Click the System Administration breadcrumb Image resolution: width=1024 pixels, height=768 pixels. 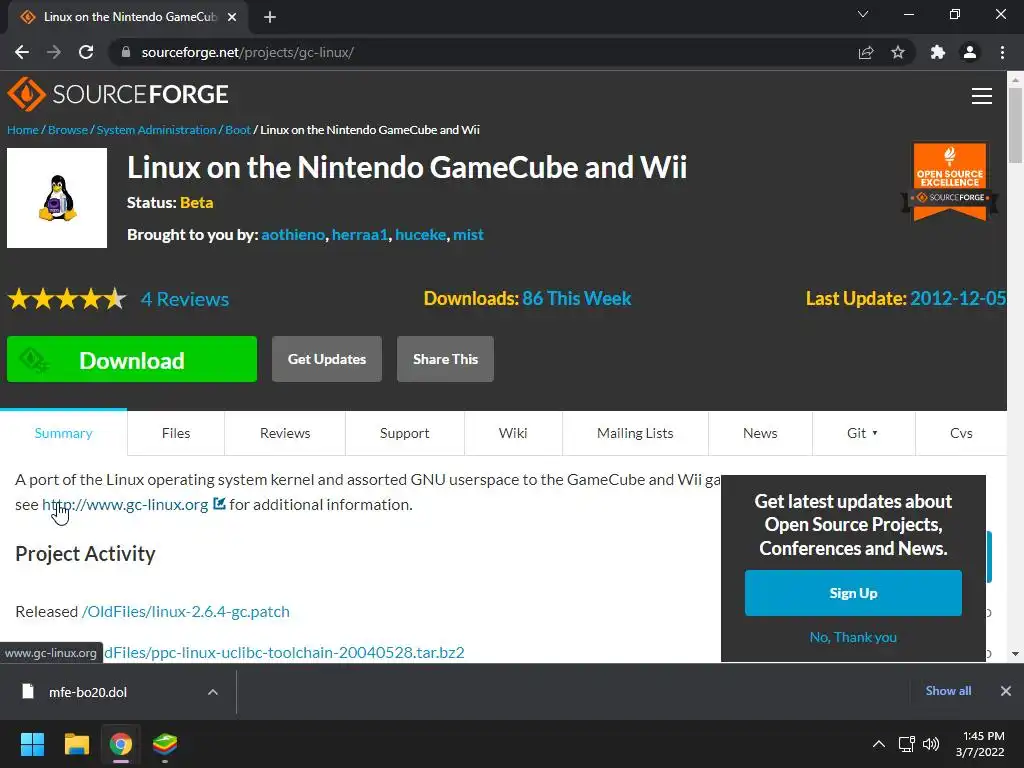click(156, 130)
